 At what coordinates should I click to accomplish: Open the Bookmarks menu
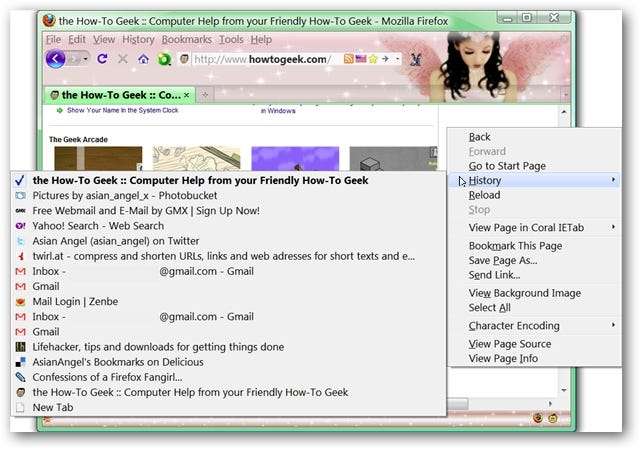[187, 40]
